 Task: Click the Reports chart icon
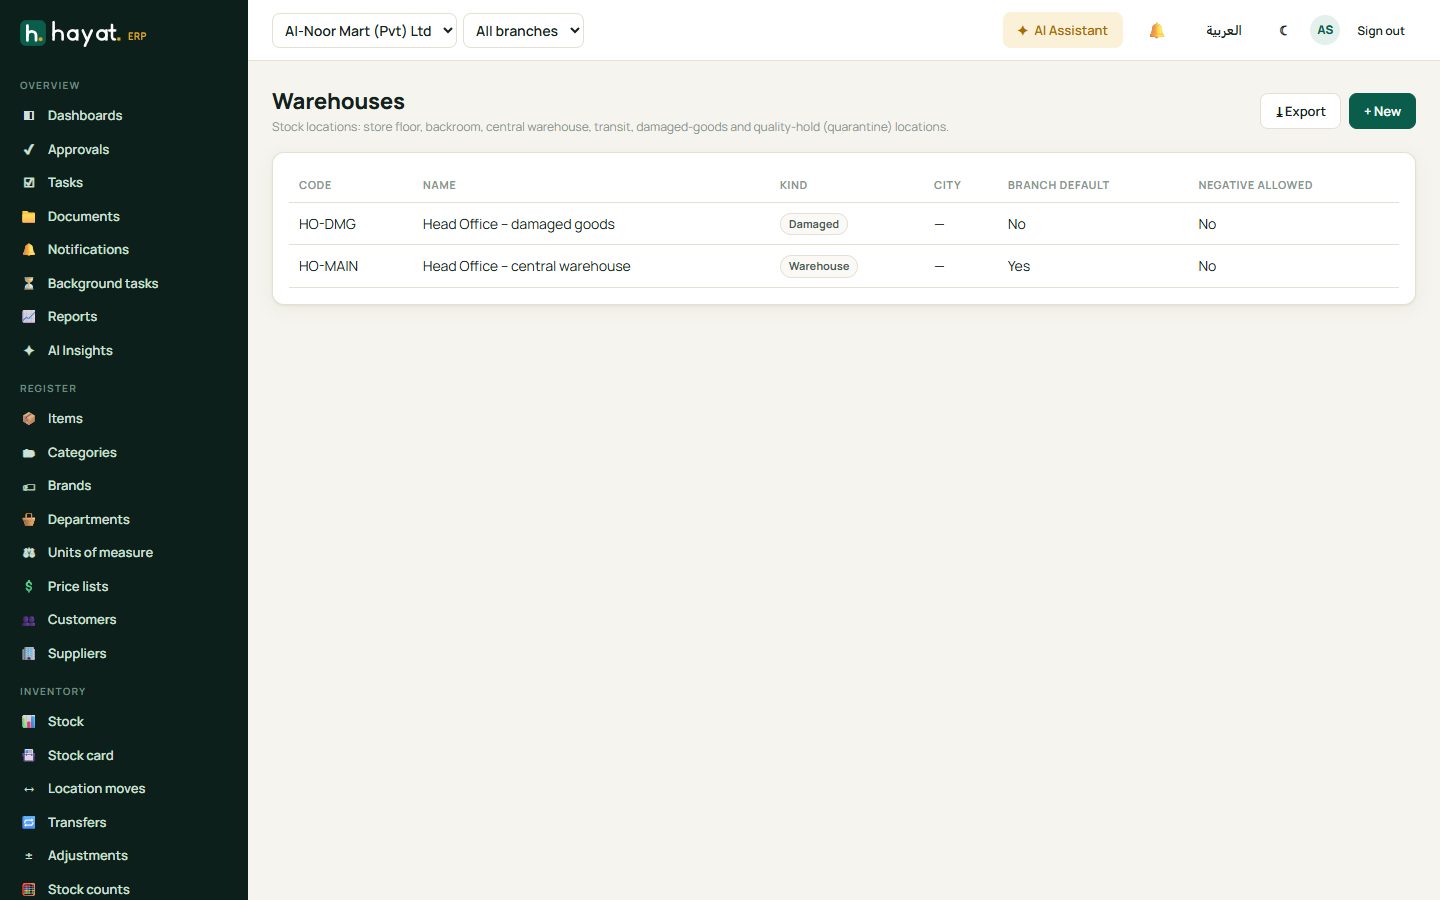29,317
